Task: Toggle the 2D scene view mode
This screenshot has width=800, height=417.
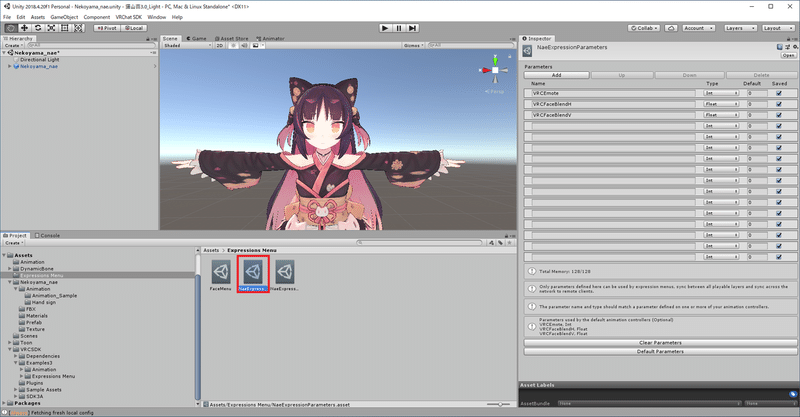Action: point(220,45)
